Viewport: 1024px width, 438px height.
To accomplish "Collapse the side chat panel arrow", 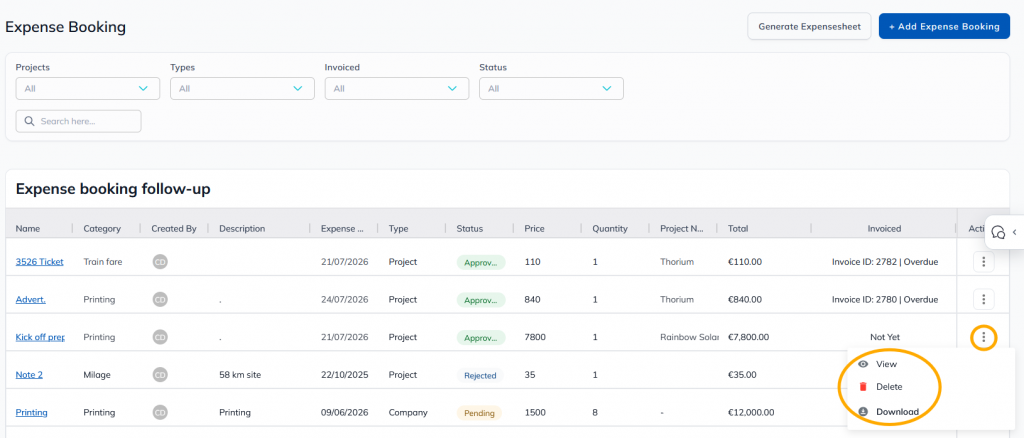I will point(1014,232).
